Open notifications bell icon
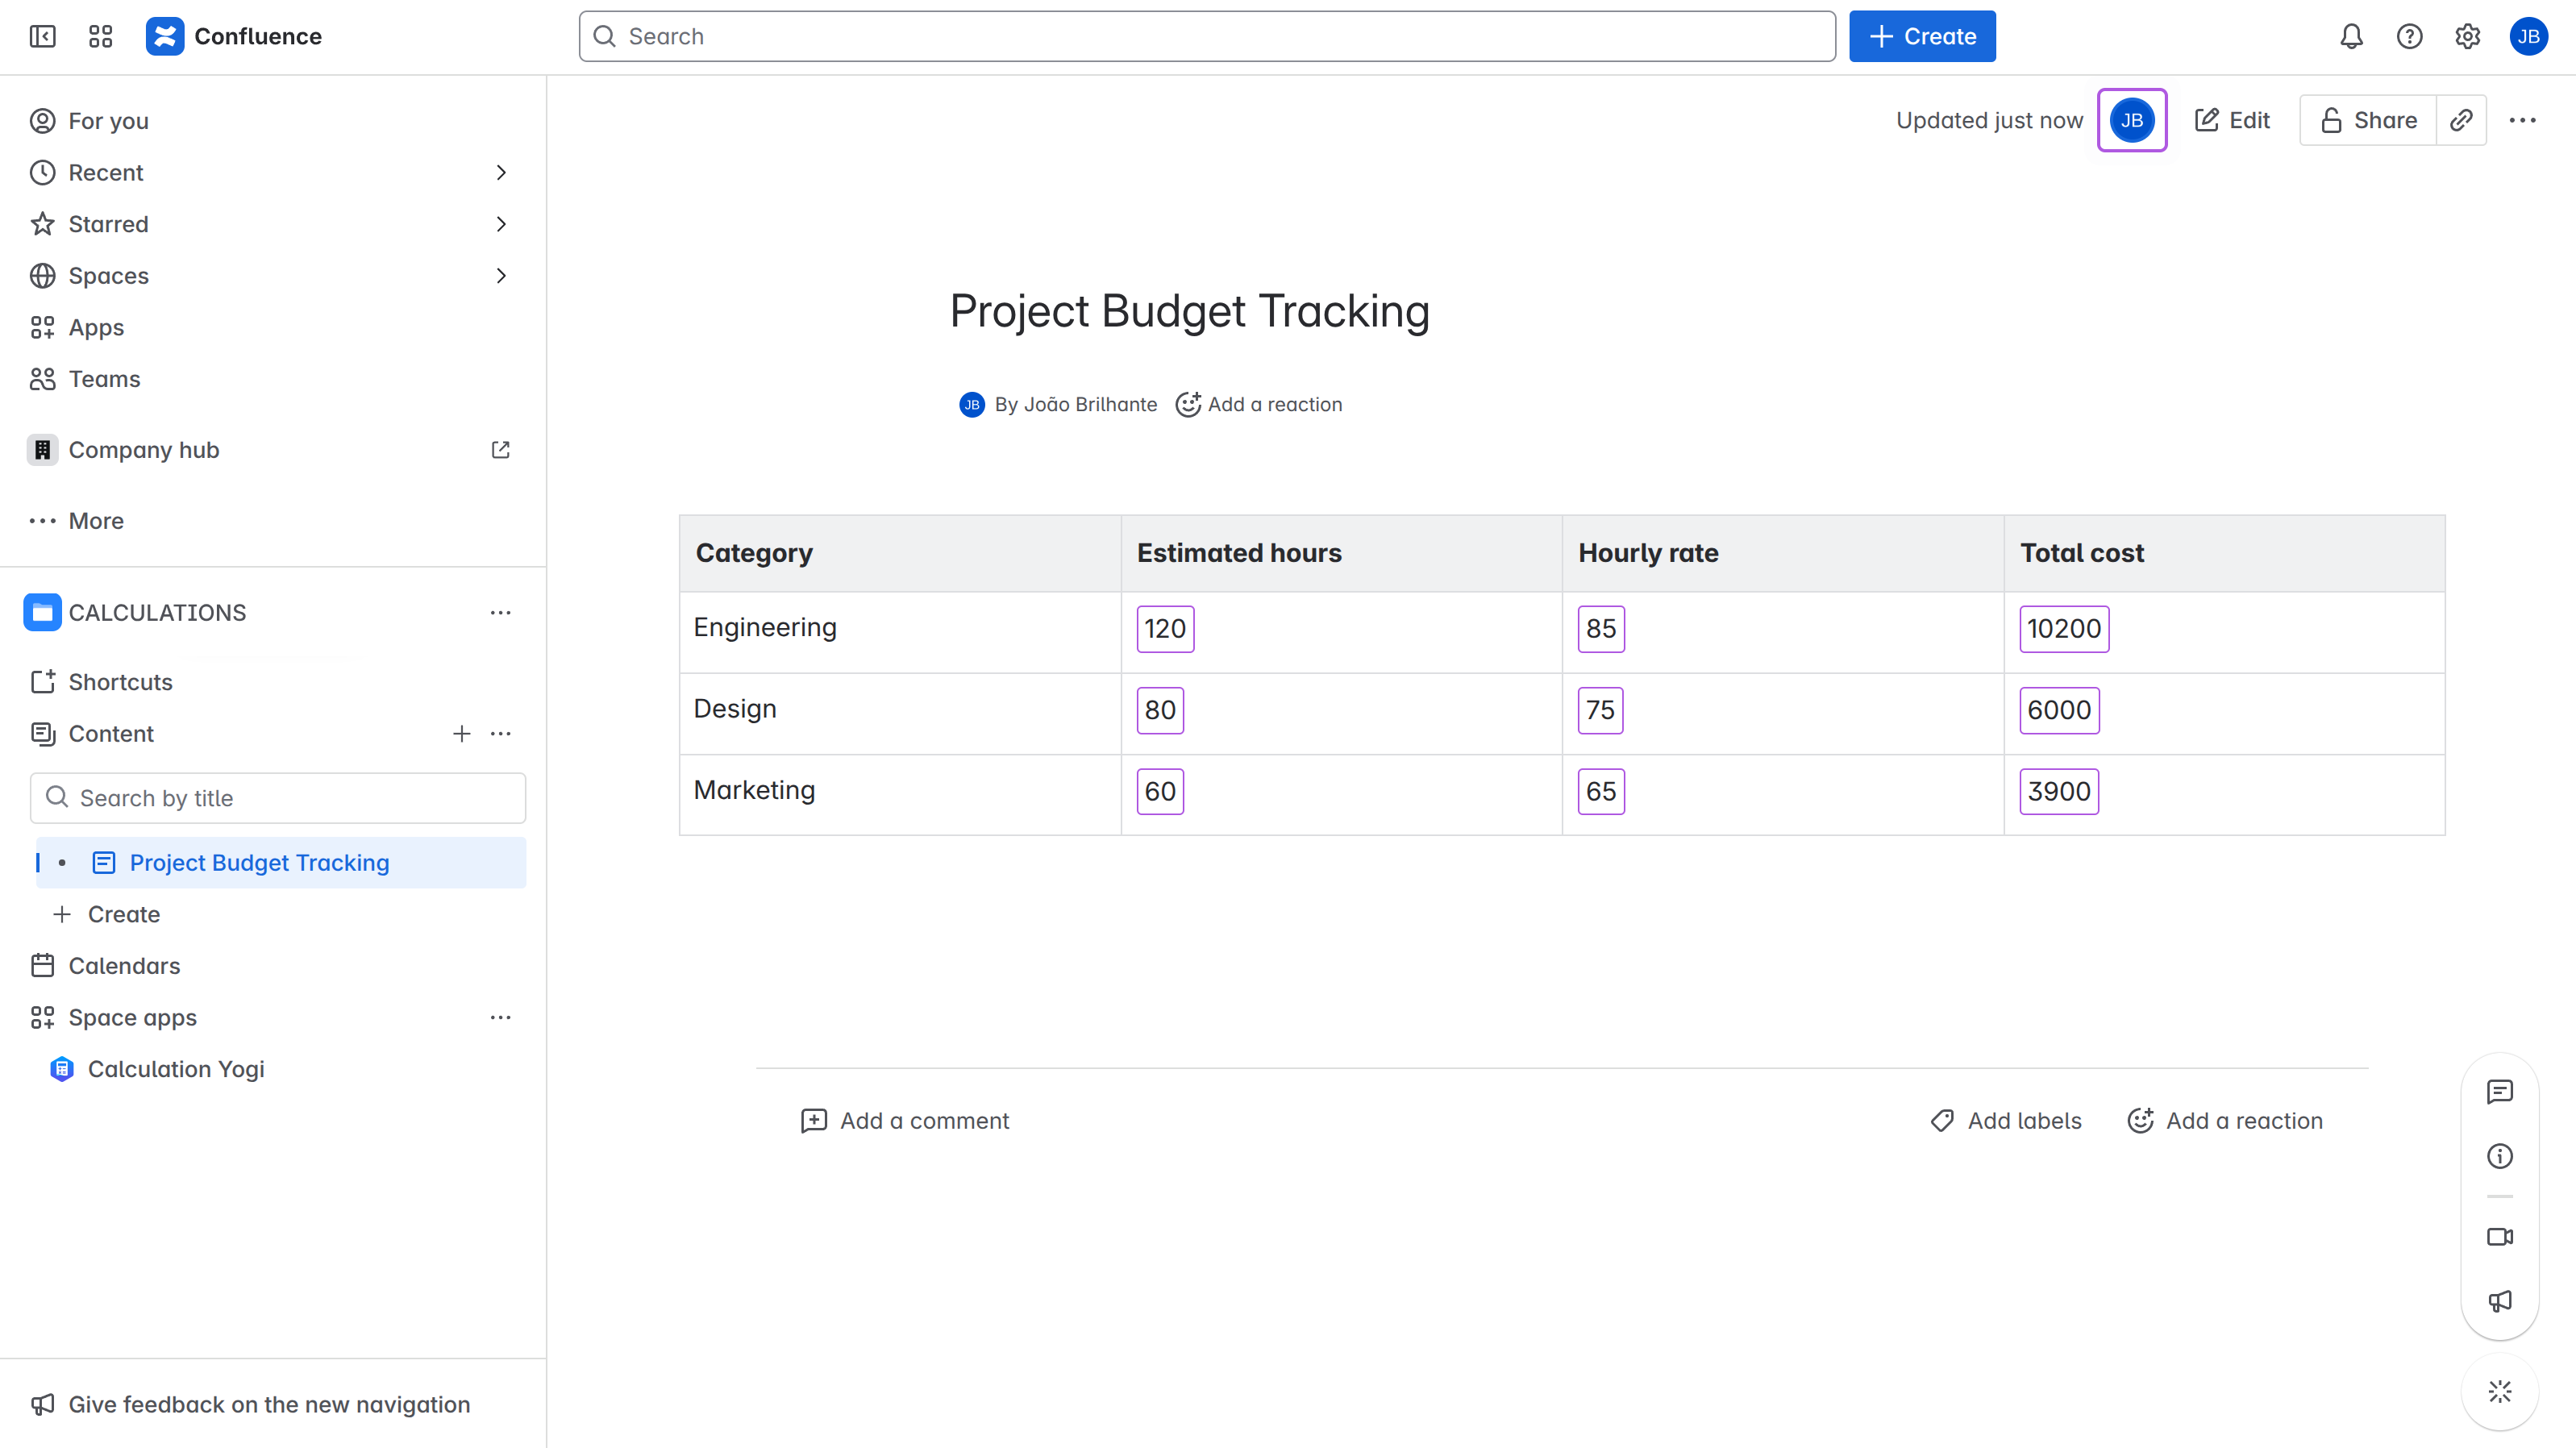 (2351, 37)
